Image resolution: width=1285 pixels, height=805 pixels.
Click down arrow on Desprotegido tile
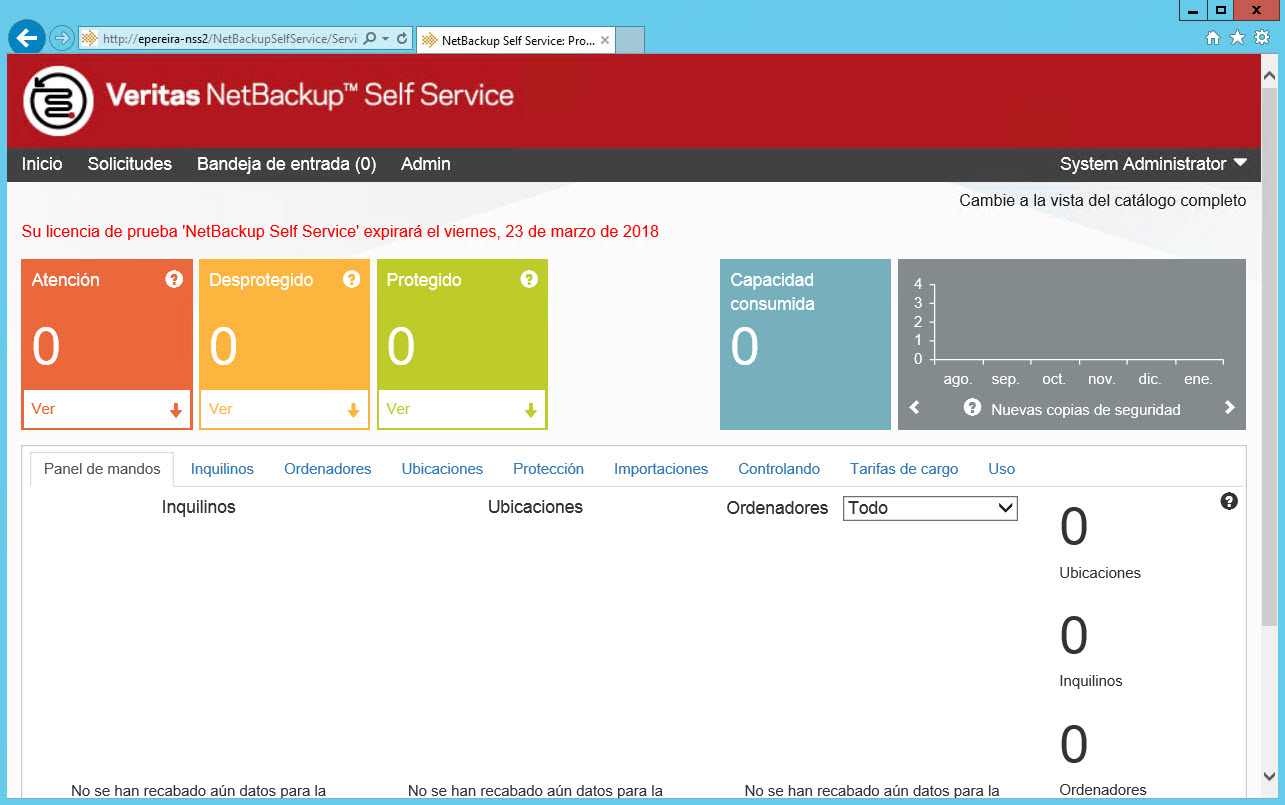(x=353, y=410)
